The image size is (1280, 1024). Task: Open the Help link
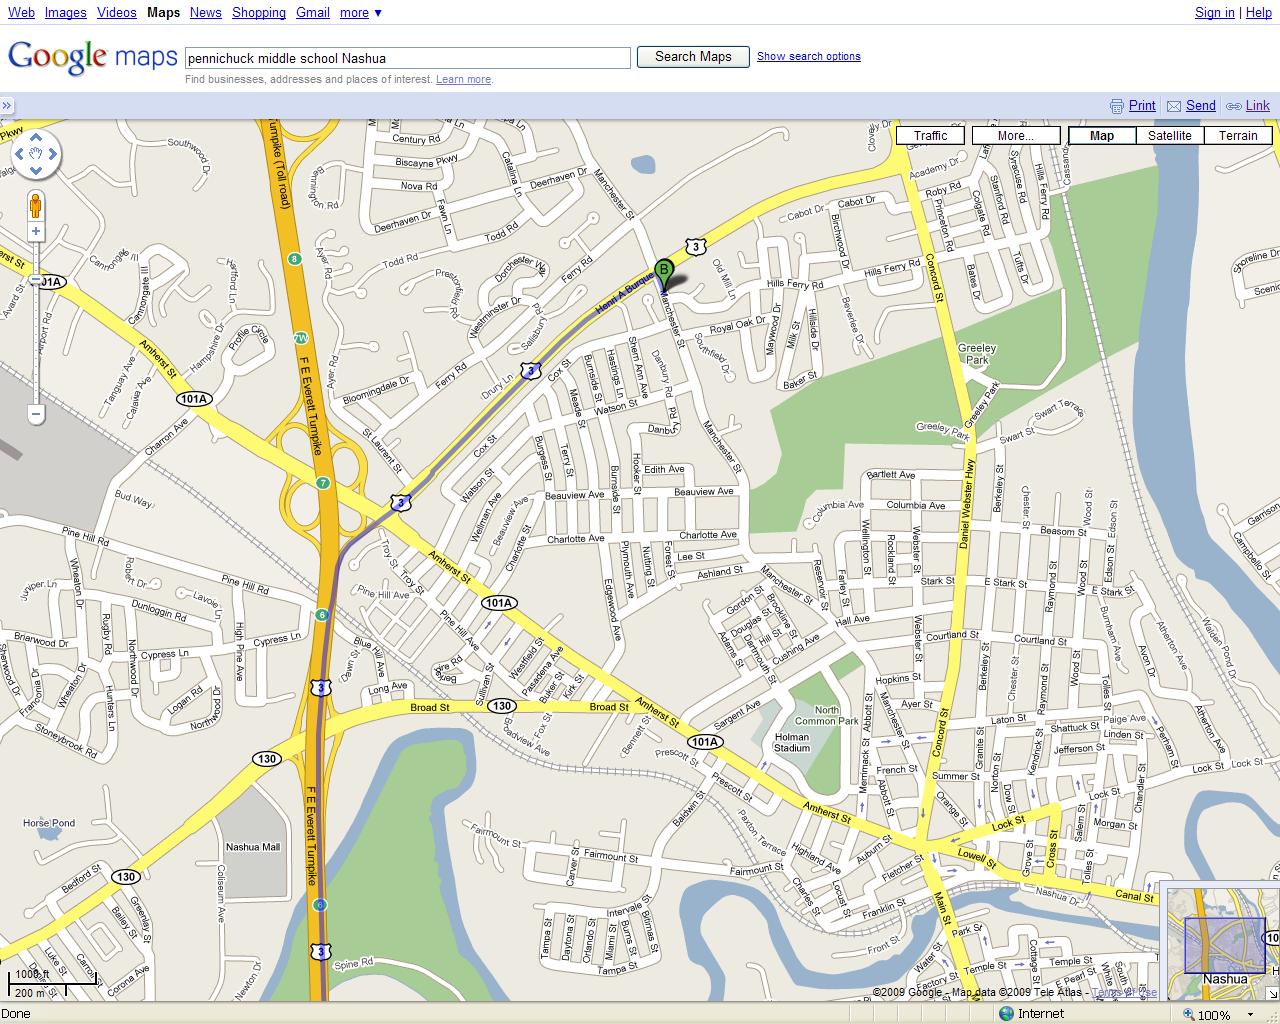tap(1259, 12)
